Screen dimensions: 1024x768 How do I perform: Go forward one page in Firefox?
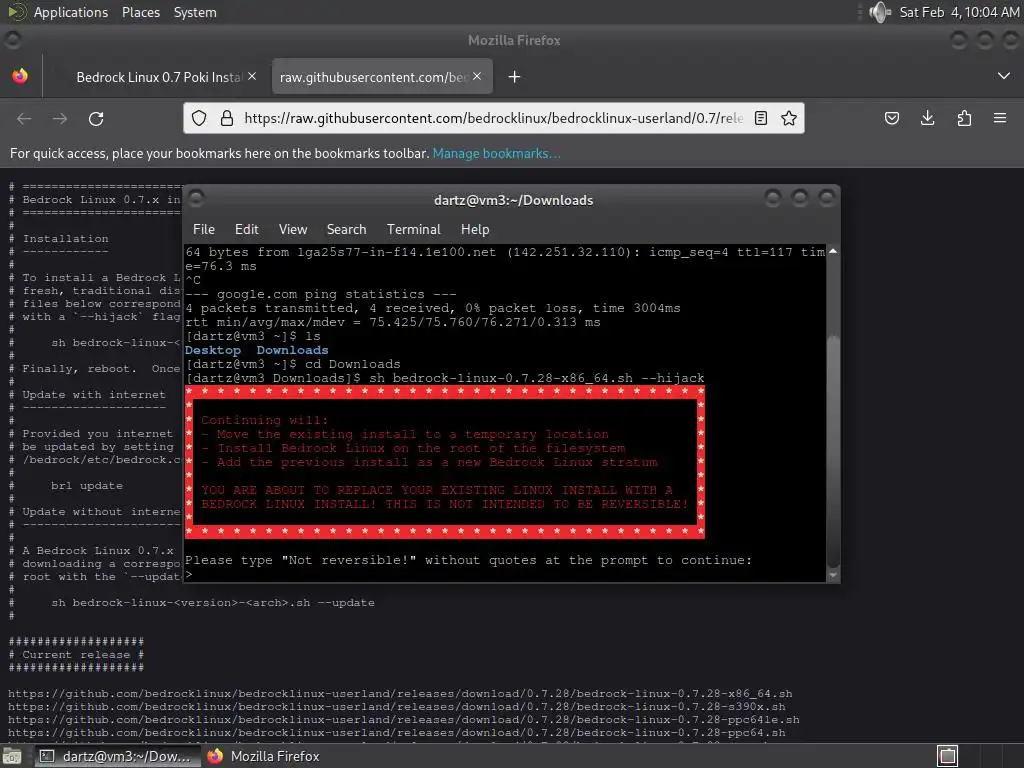tap(60, 118)
